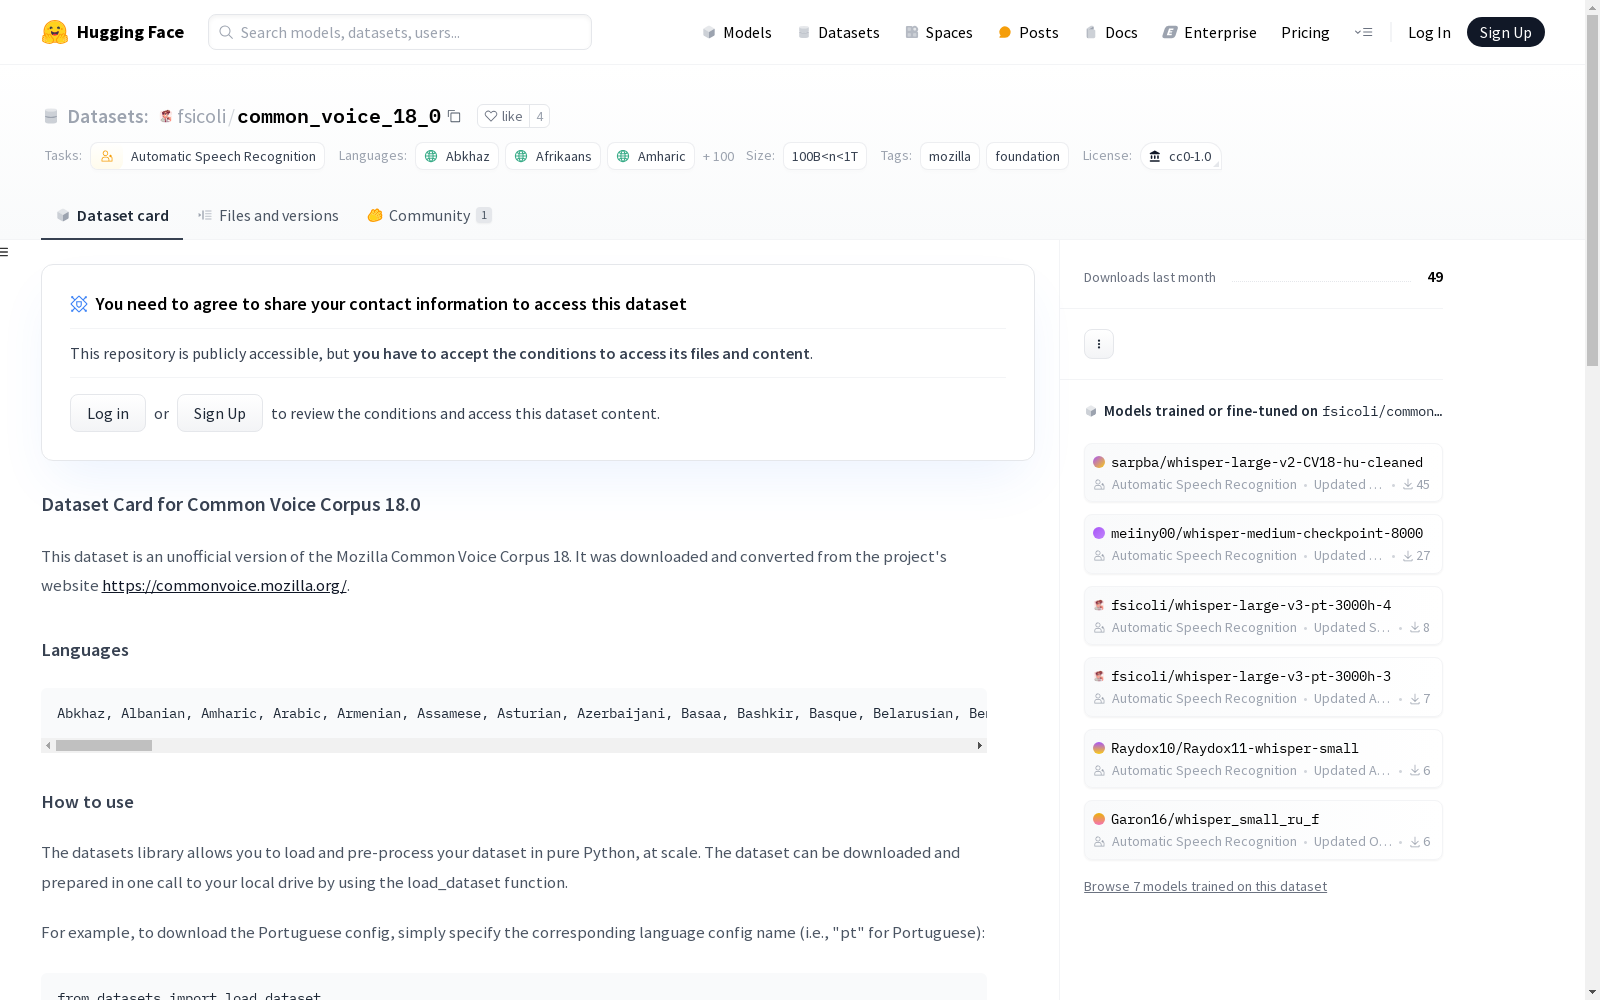Open Raydox10/Raydox11-whisper-small model

1263,759
